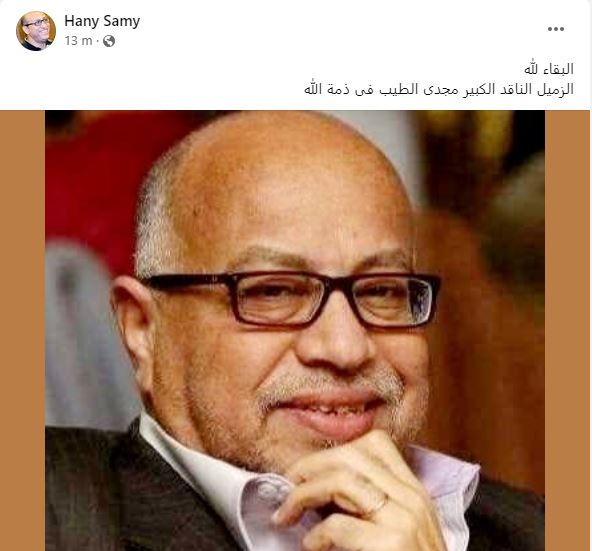
Task: Open the post via the "13 m" timestamp
Action: point(78,40)
